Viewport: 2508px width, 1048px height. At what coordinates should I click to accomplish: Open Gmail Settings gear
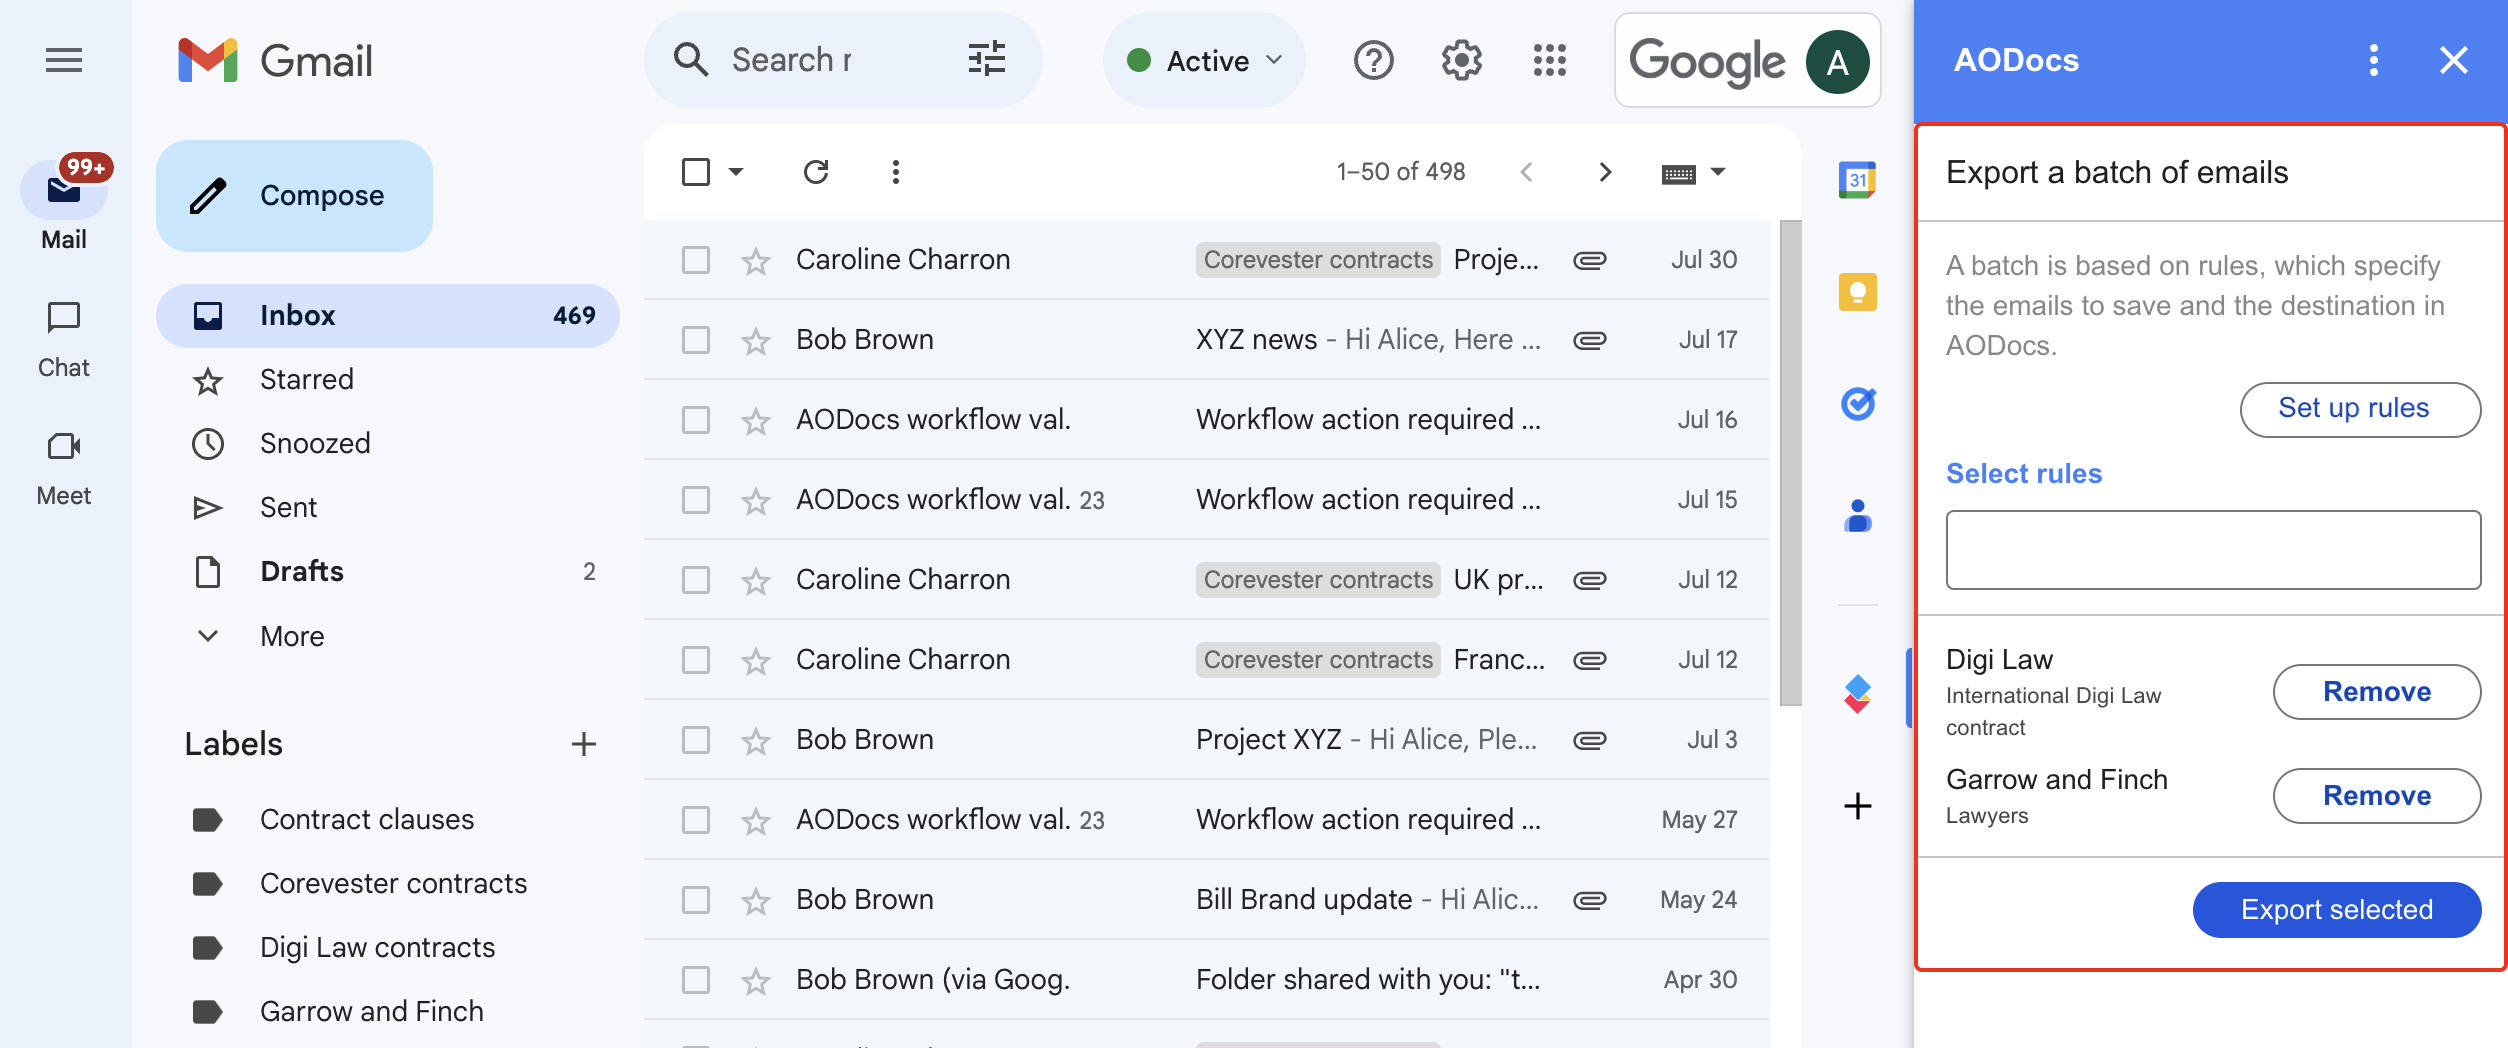tap(1461, 61)
